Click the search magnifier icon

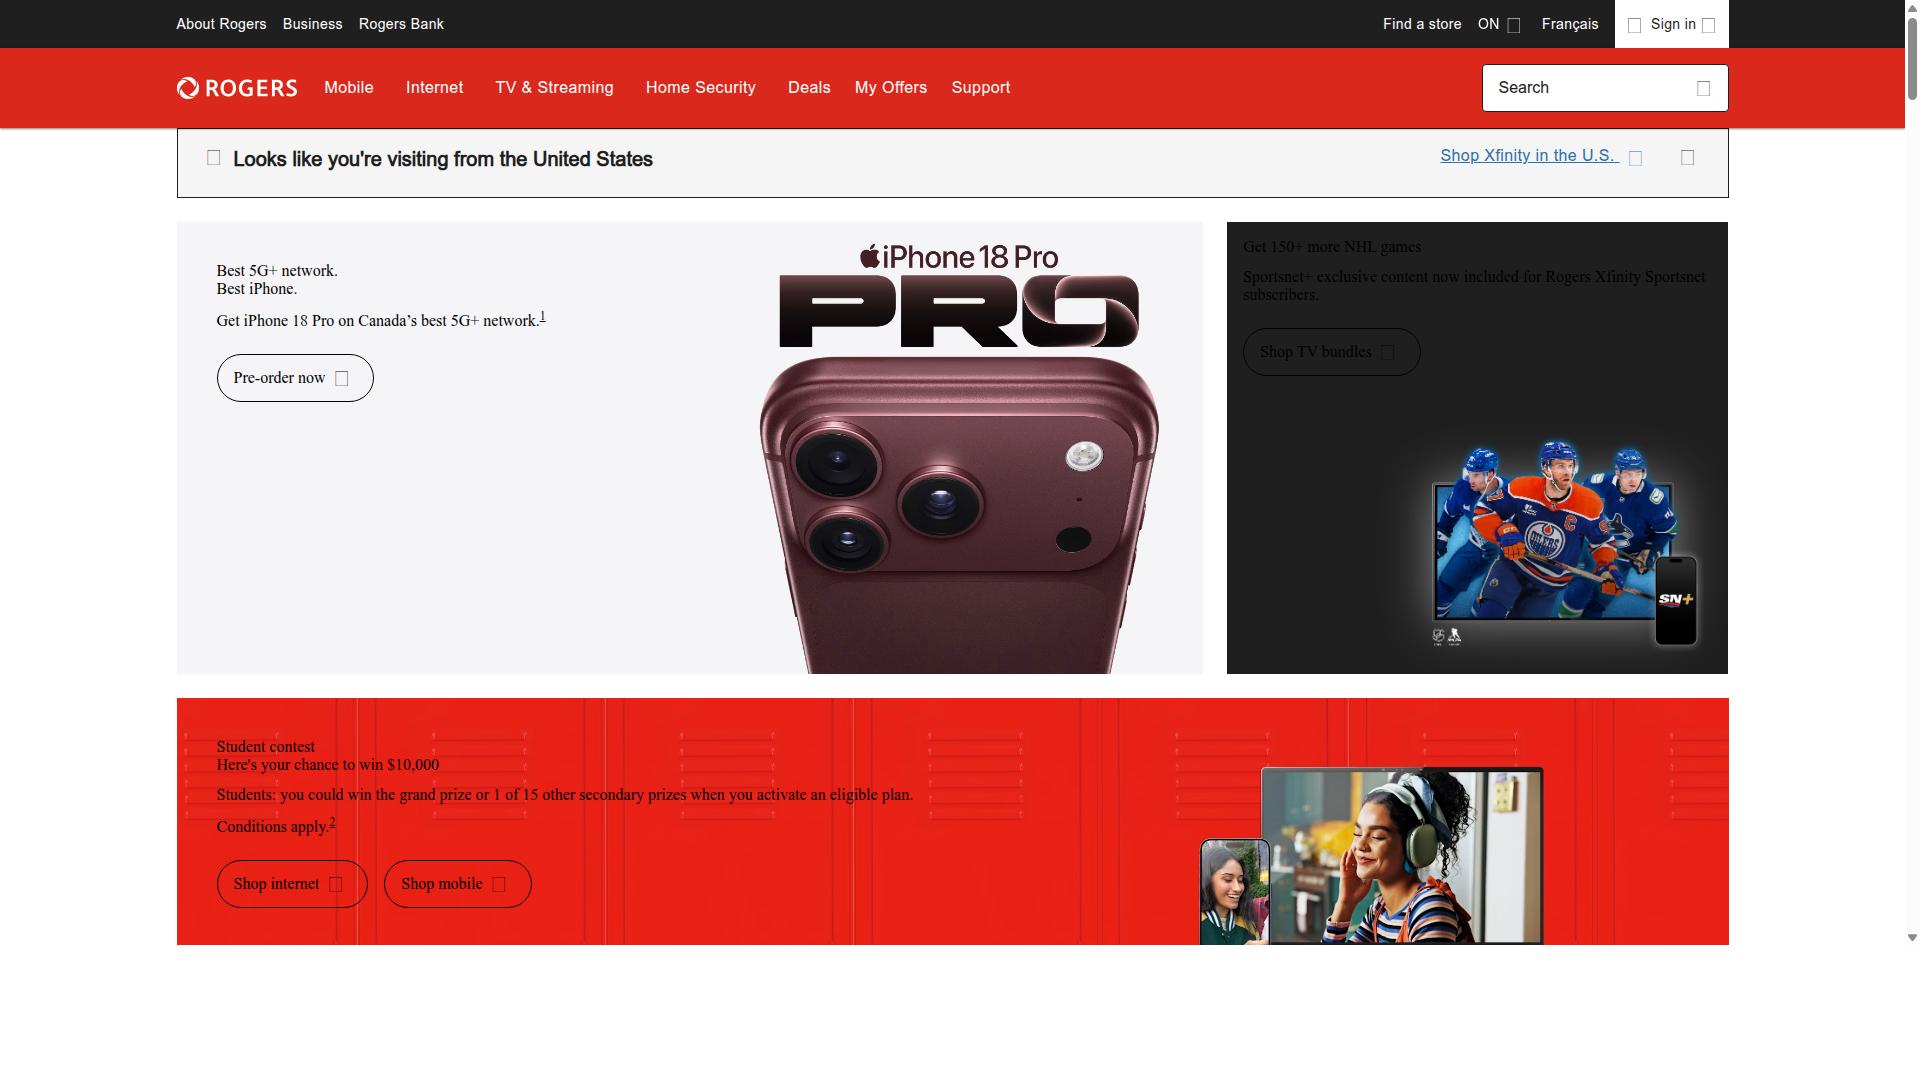pyautogui.click(x=1704, y=89)
